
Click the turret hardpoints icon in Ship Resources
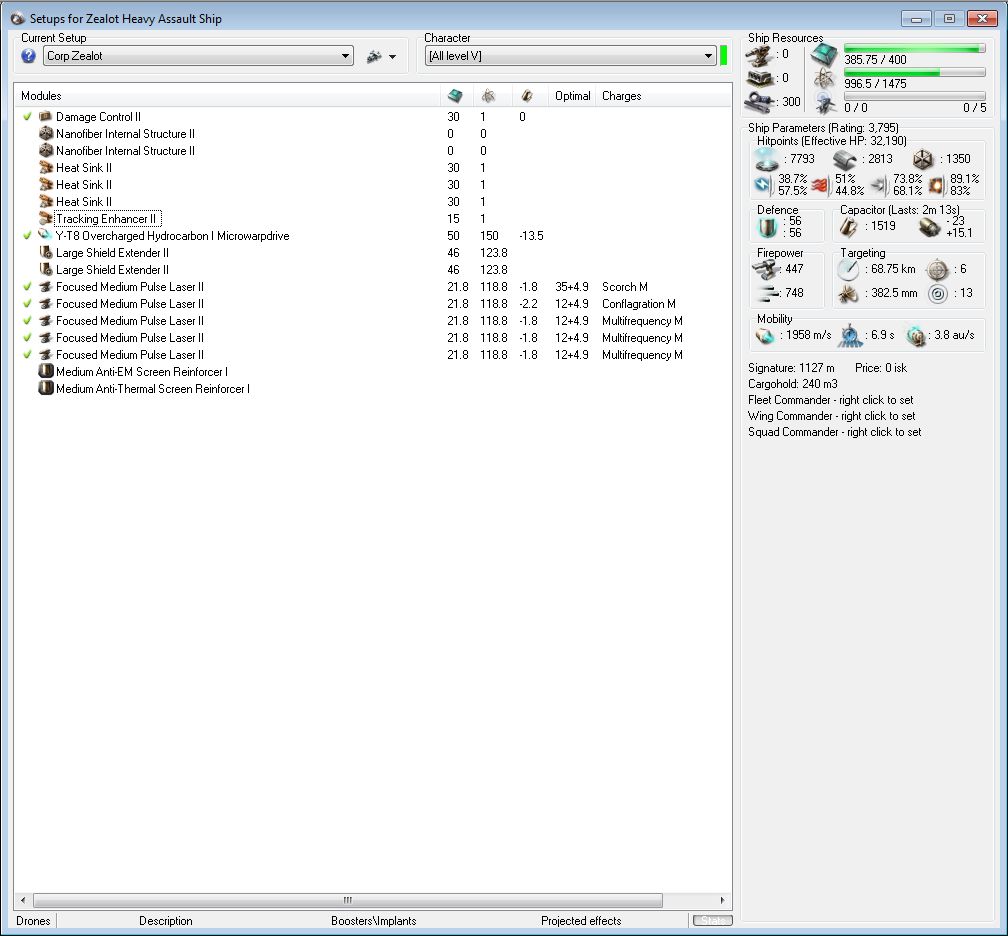(759, 56)
